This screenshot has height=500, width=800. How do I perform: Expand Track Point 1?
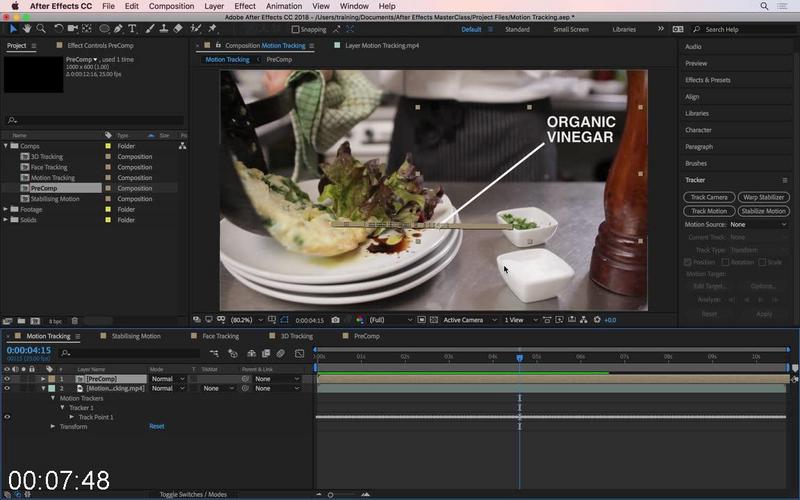(x=71, y=417)
